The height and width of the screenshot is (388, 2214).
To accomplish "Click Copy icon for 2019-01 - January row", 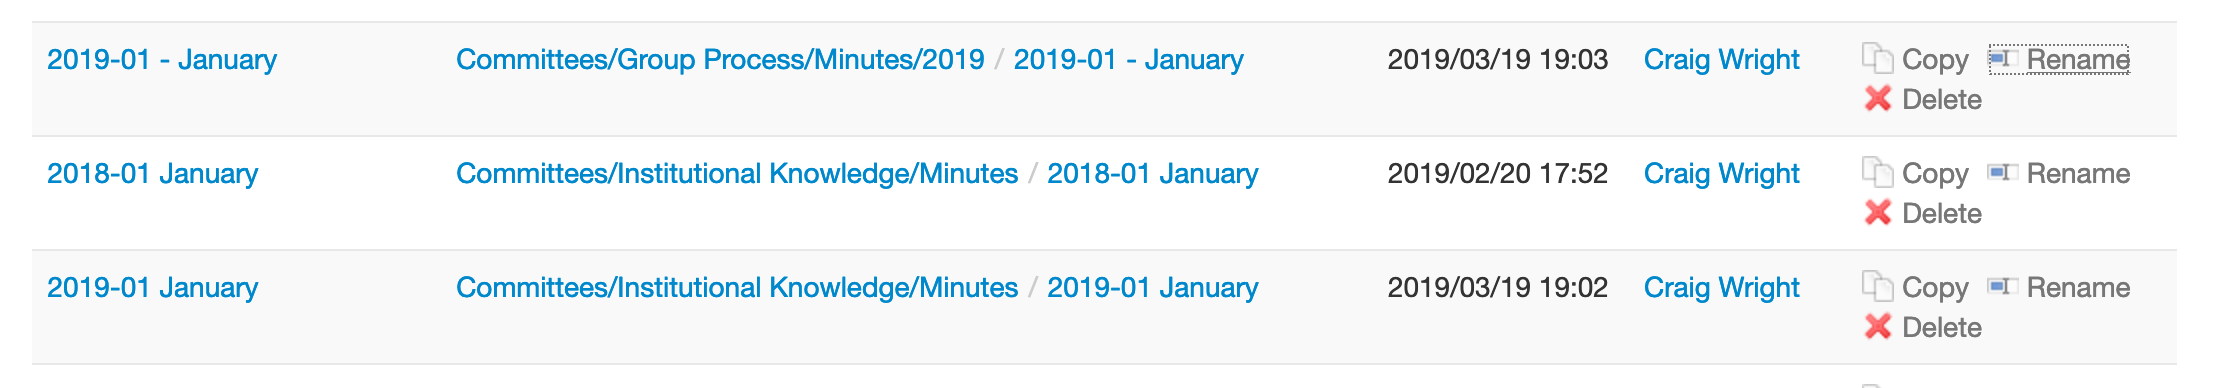I will (x=1877, y=59).
